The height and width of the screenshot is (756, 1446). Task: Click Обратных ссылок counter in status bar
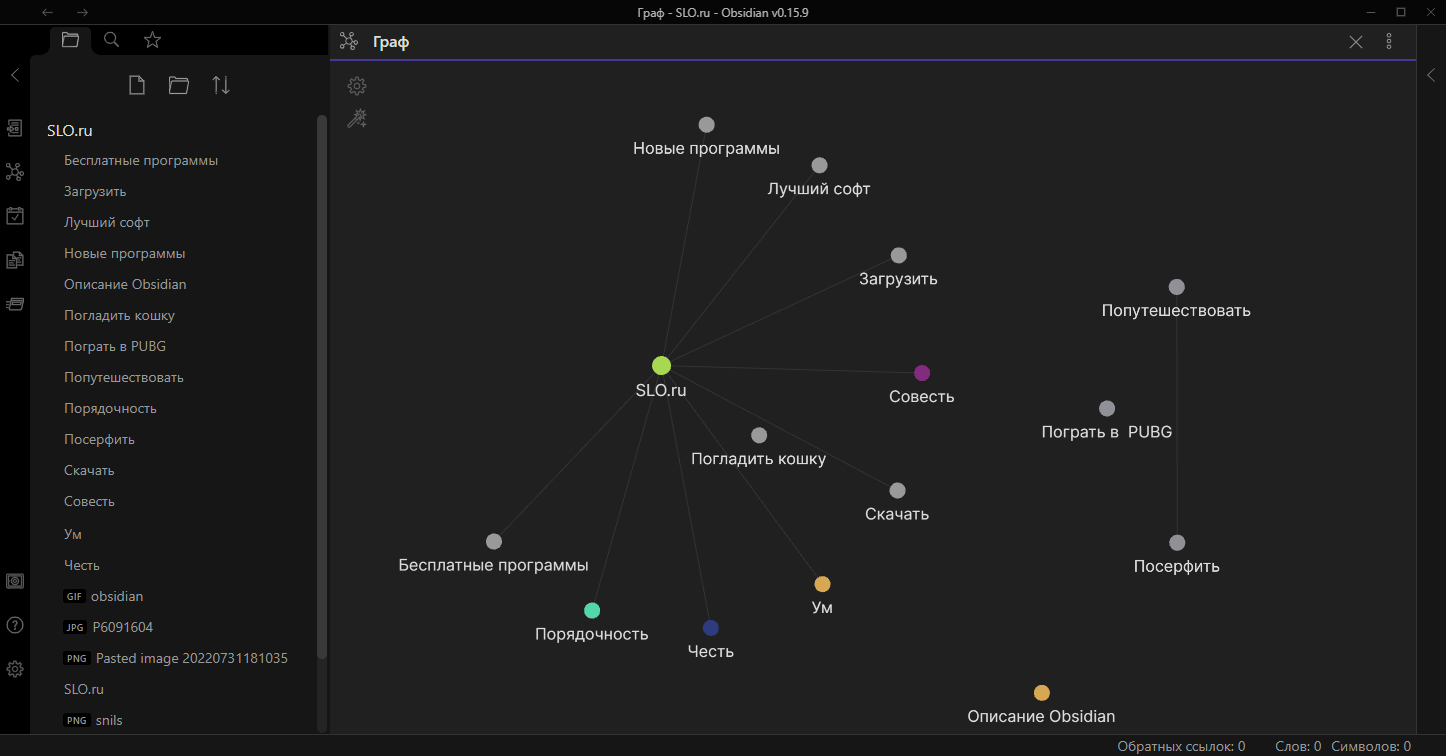[x=1181, y=746]
